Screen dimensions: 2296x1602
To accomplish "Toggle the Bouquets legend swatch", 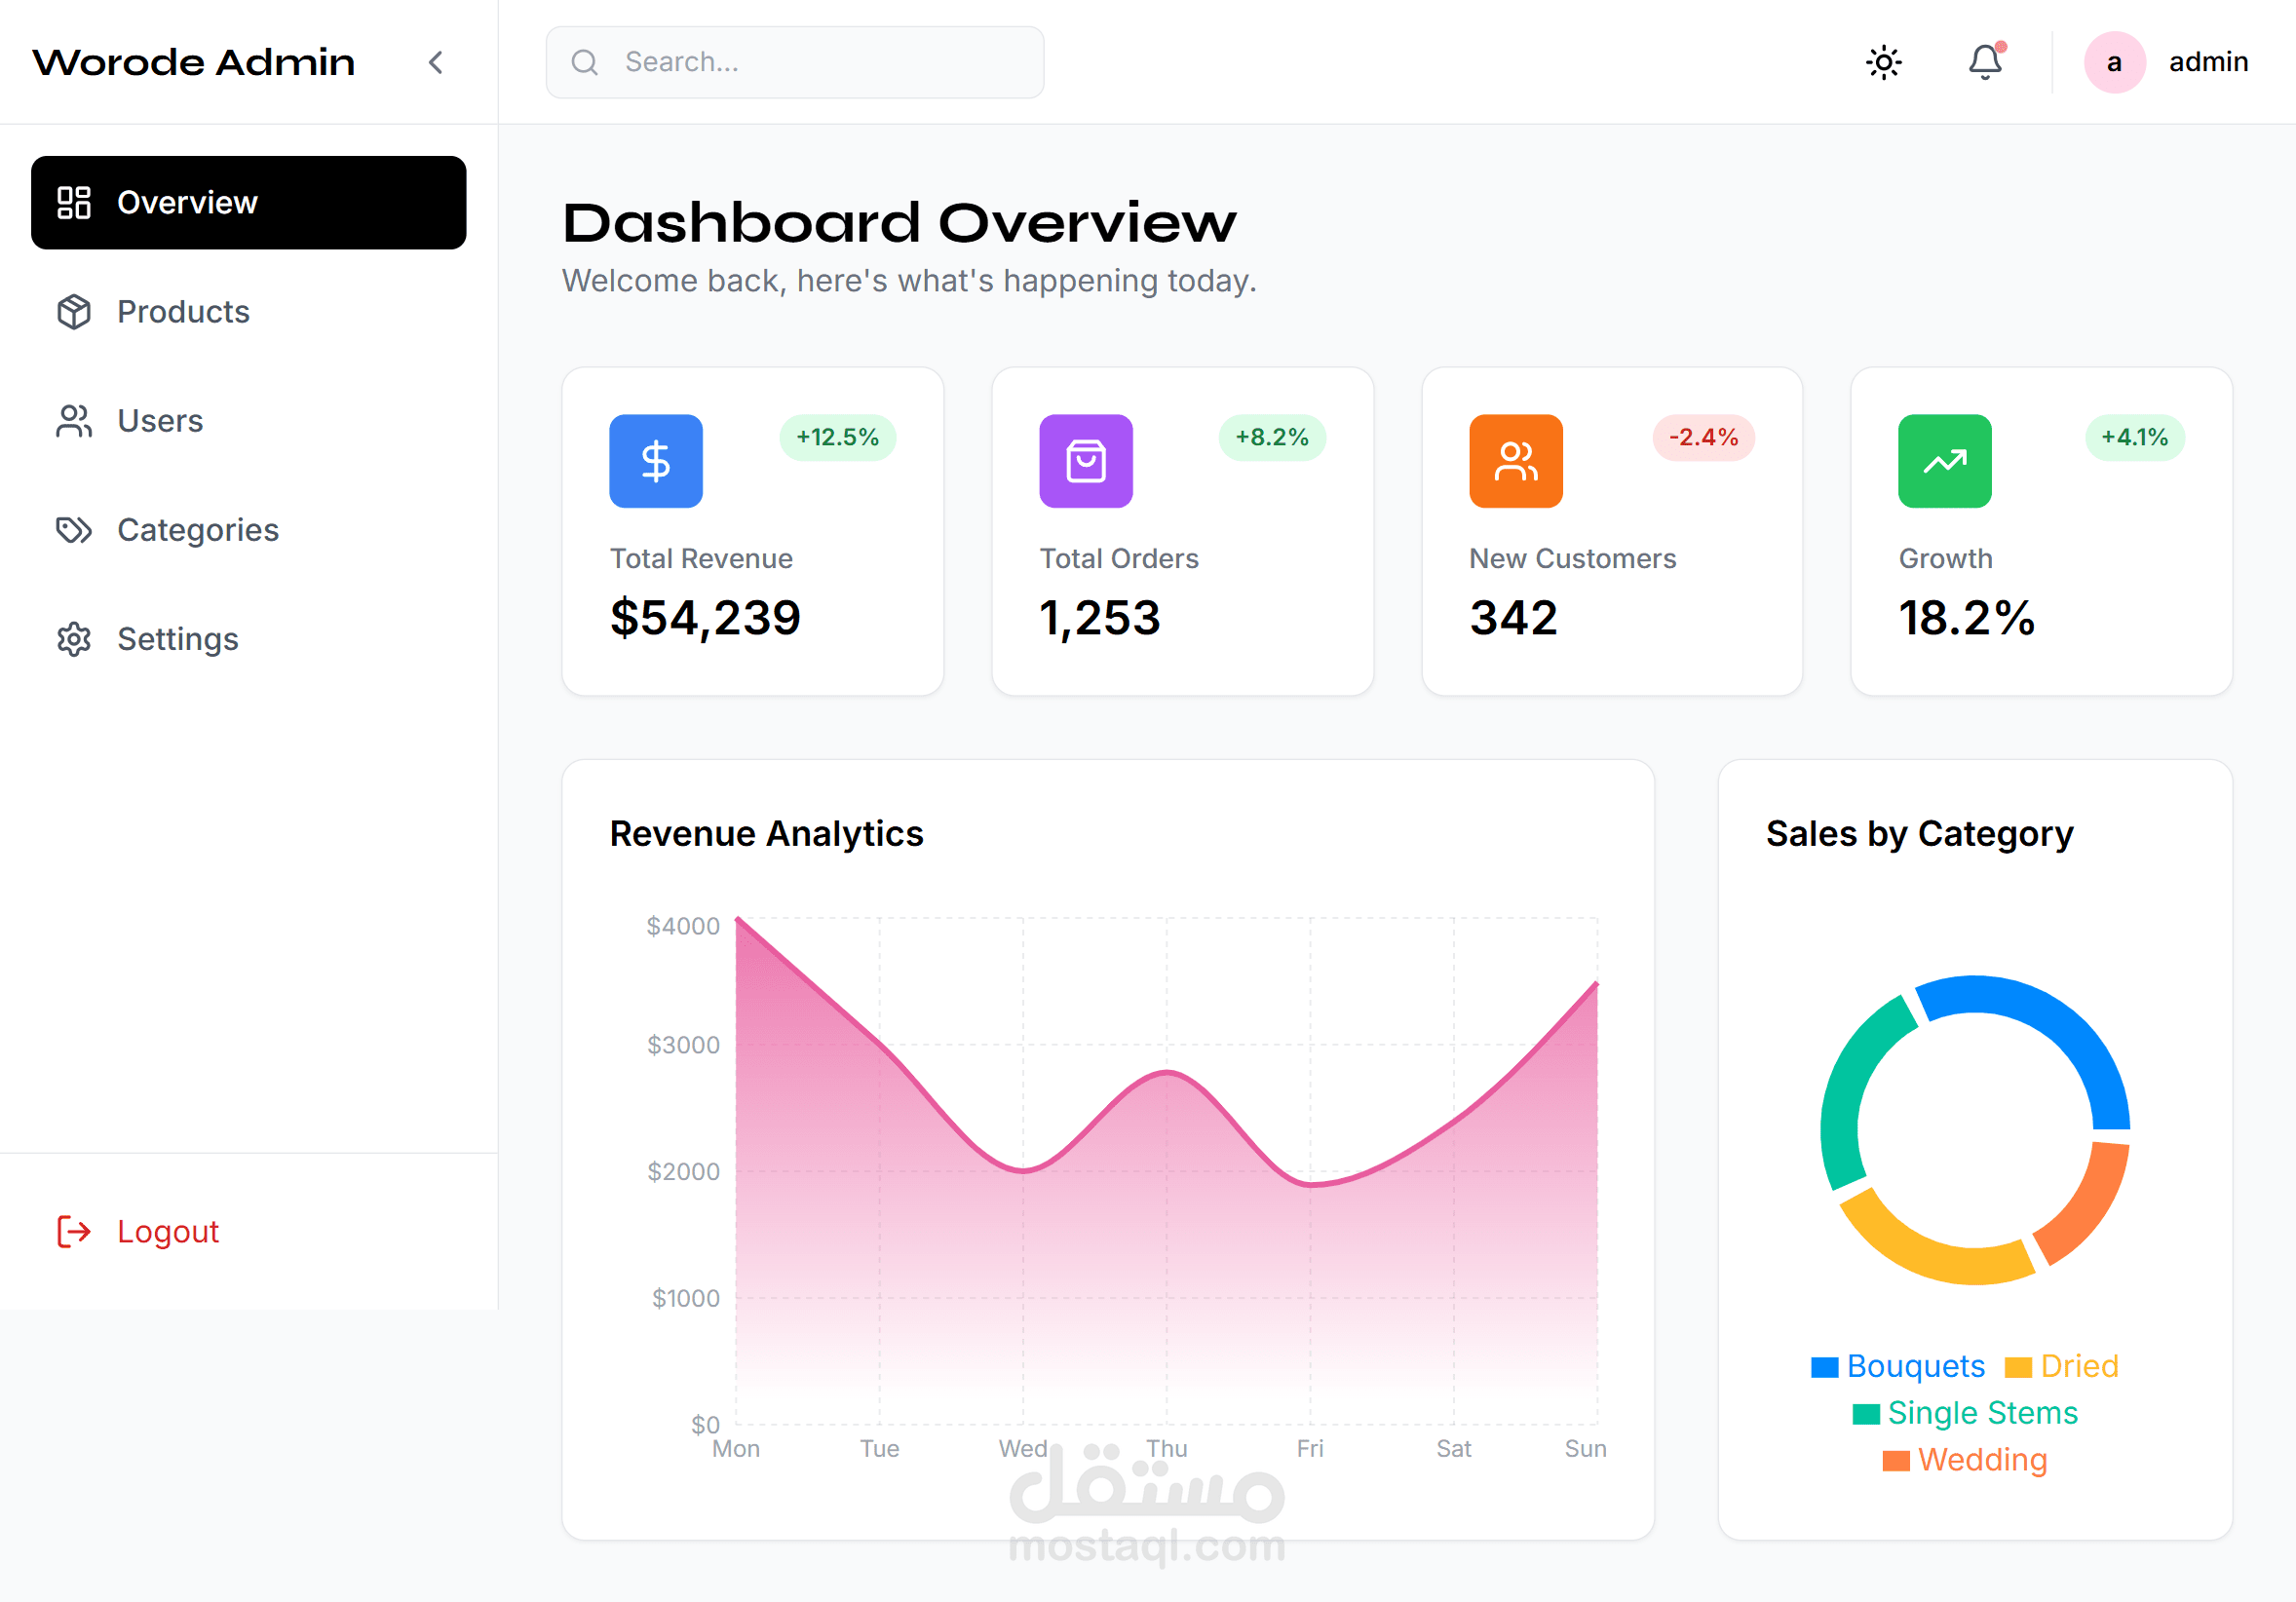I will pyautogui.click(x=1824, y=1367).
